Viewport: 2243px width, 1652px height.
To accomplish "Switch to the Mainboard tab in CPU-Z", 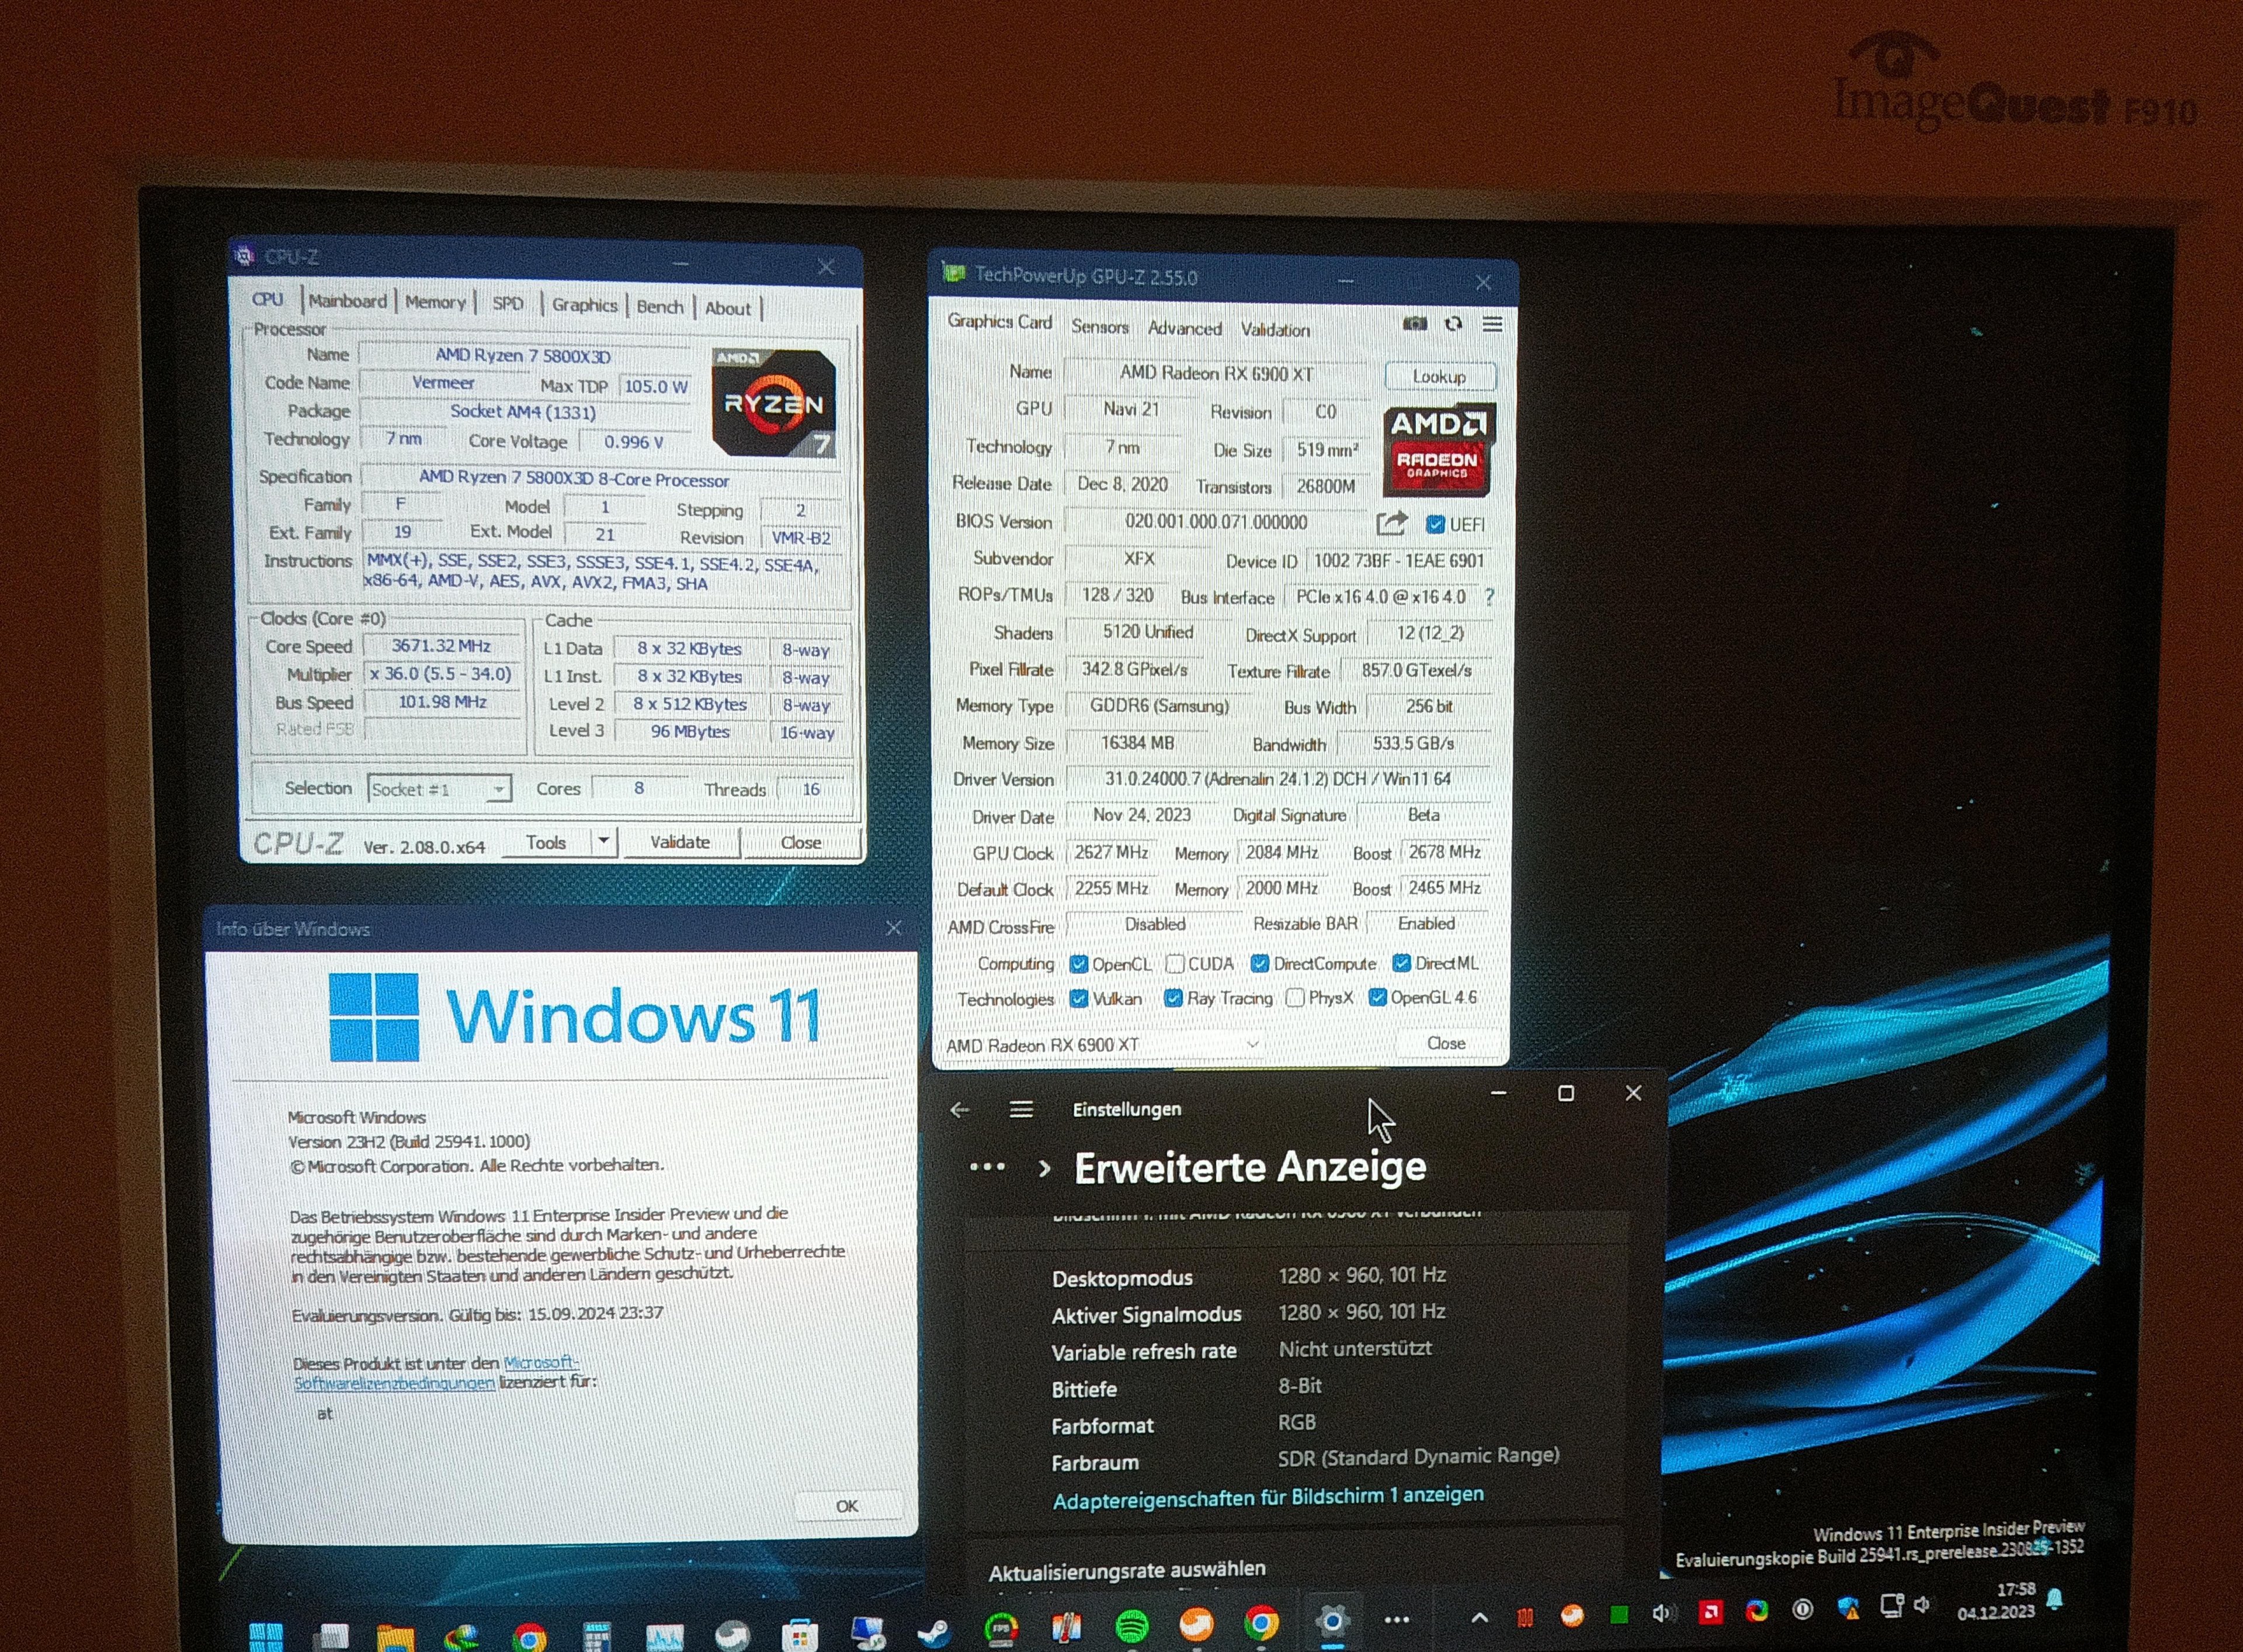I will pos(347,301).
